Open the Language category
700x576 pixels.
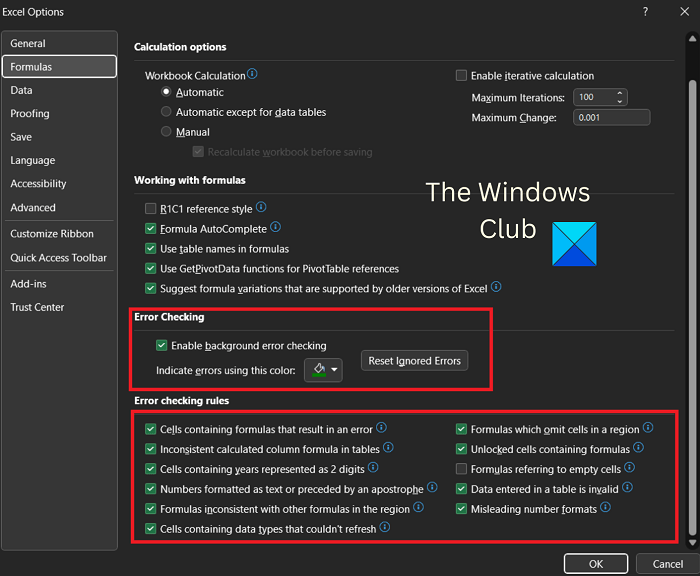click(59, 160)
